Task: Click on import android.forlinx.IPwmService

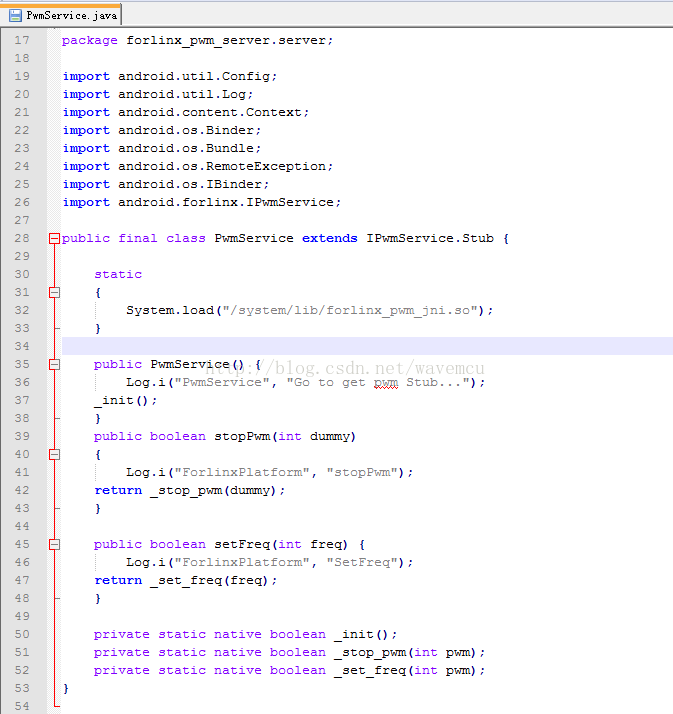Action: (x=202, y=202)
